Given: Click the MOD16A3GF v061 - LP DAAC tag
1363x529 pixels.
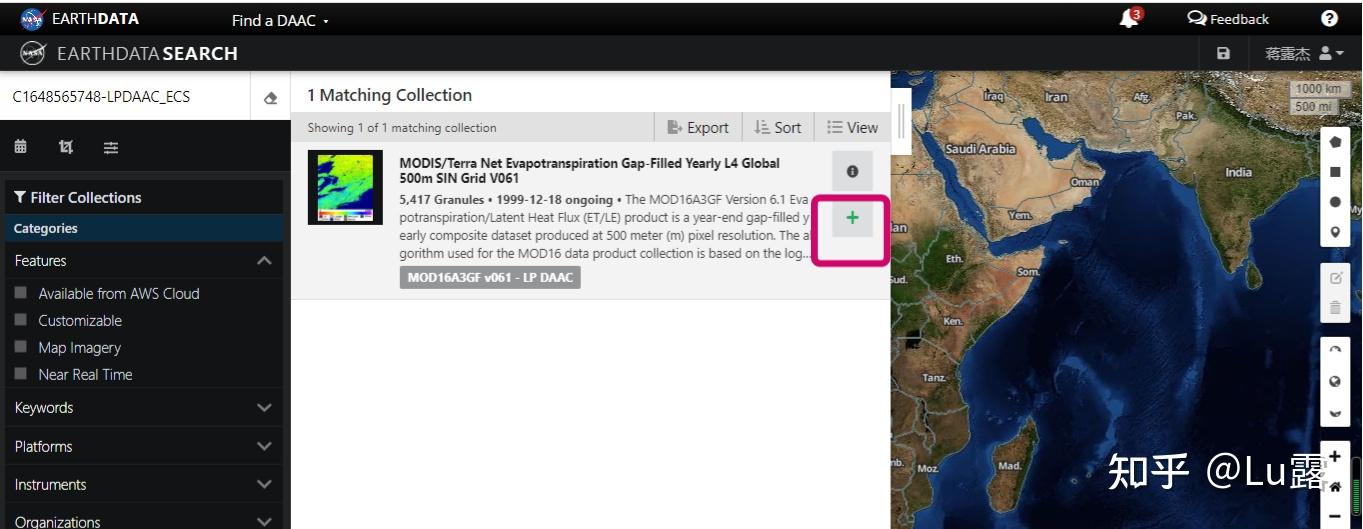Looking at the screenshot, I should click(x=490, y=277).
